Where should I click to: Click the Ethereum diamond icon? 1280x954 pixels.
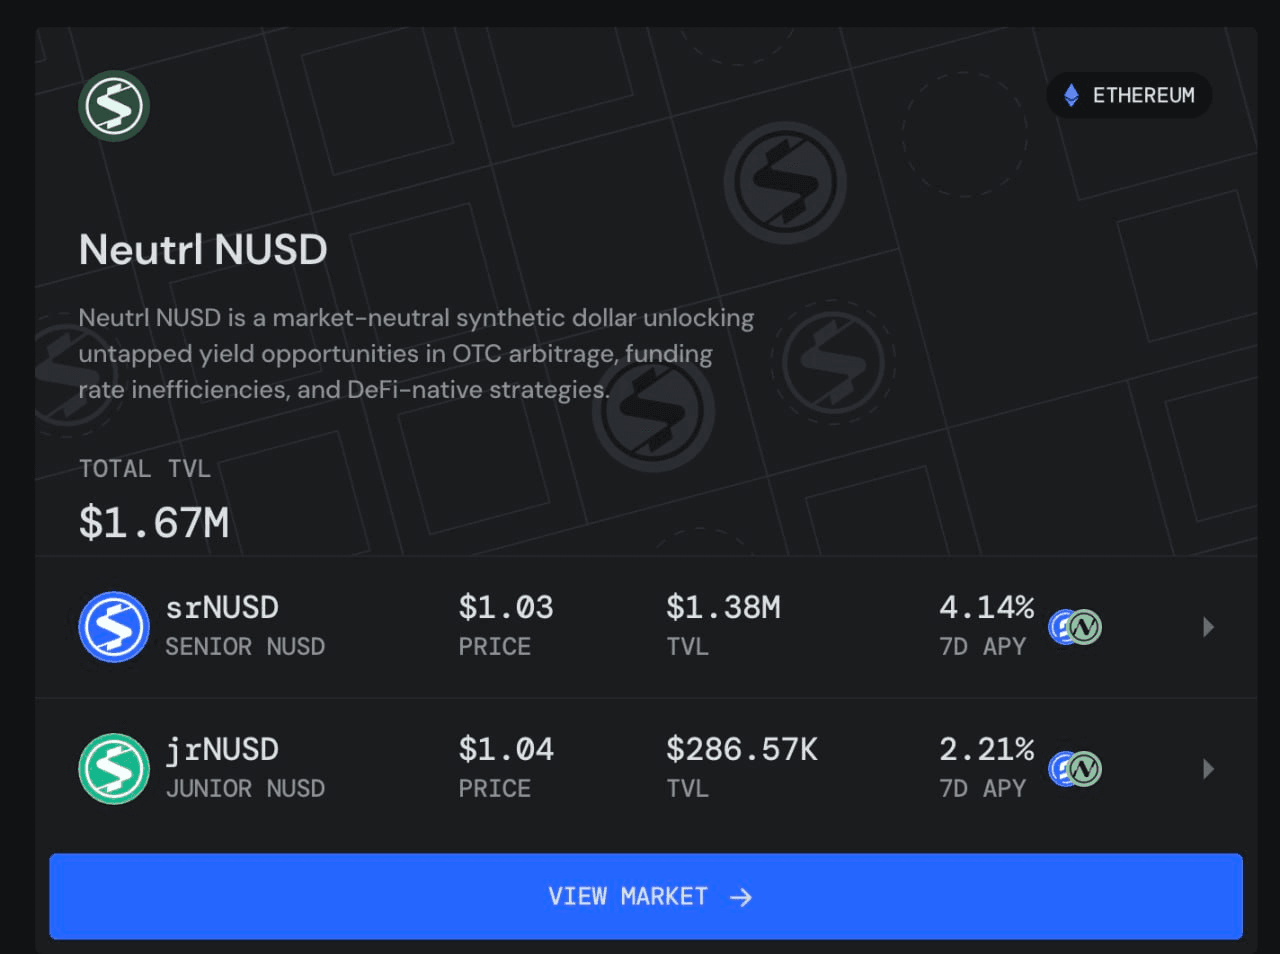(1071, 95)
